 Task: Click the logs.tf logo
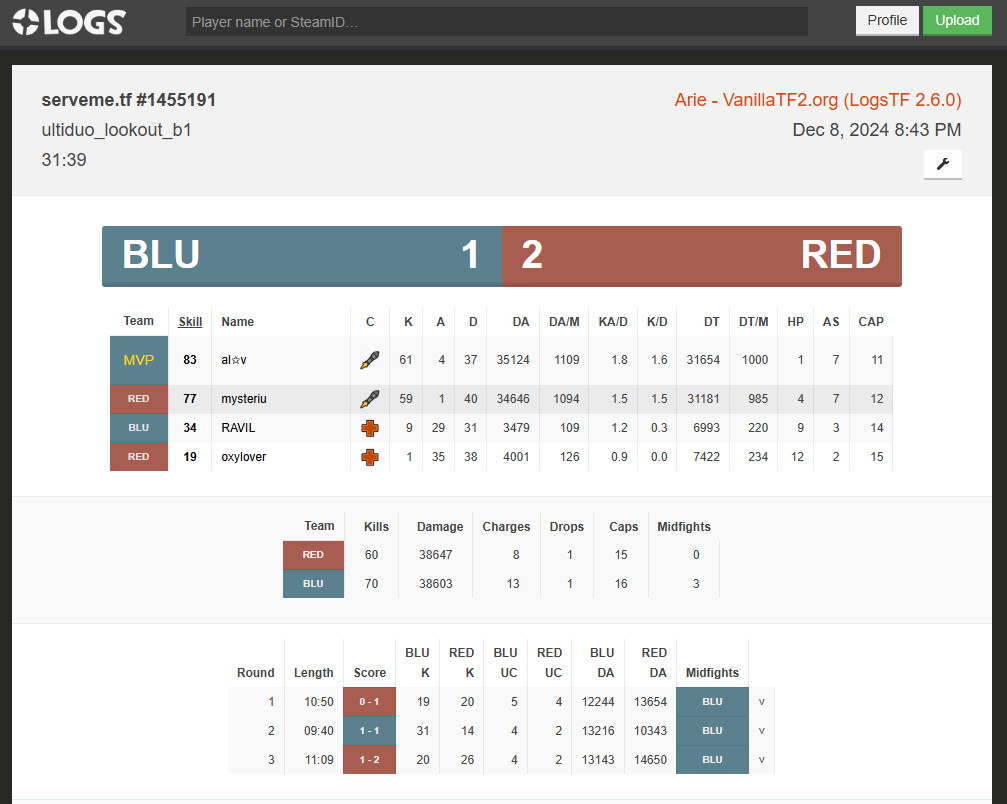coord(68,21)
